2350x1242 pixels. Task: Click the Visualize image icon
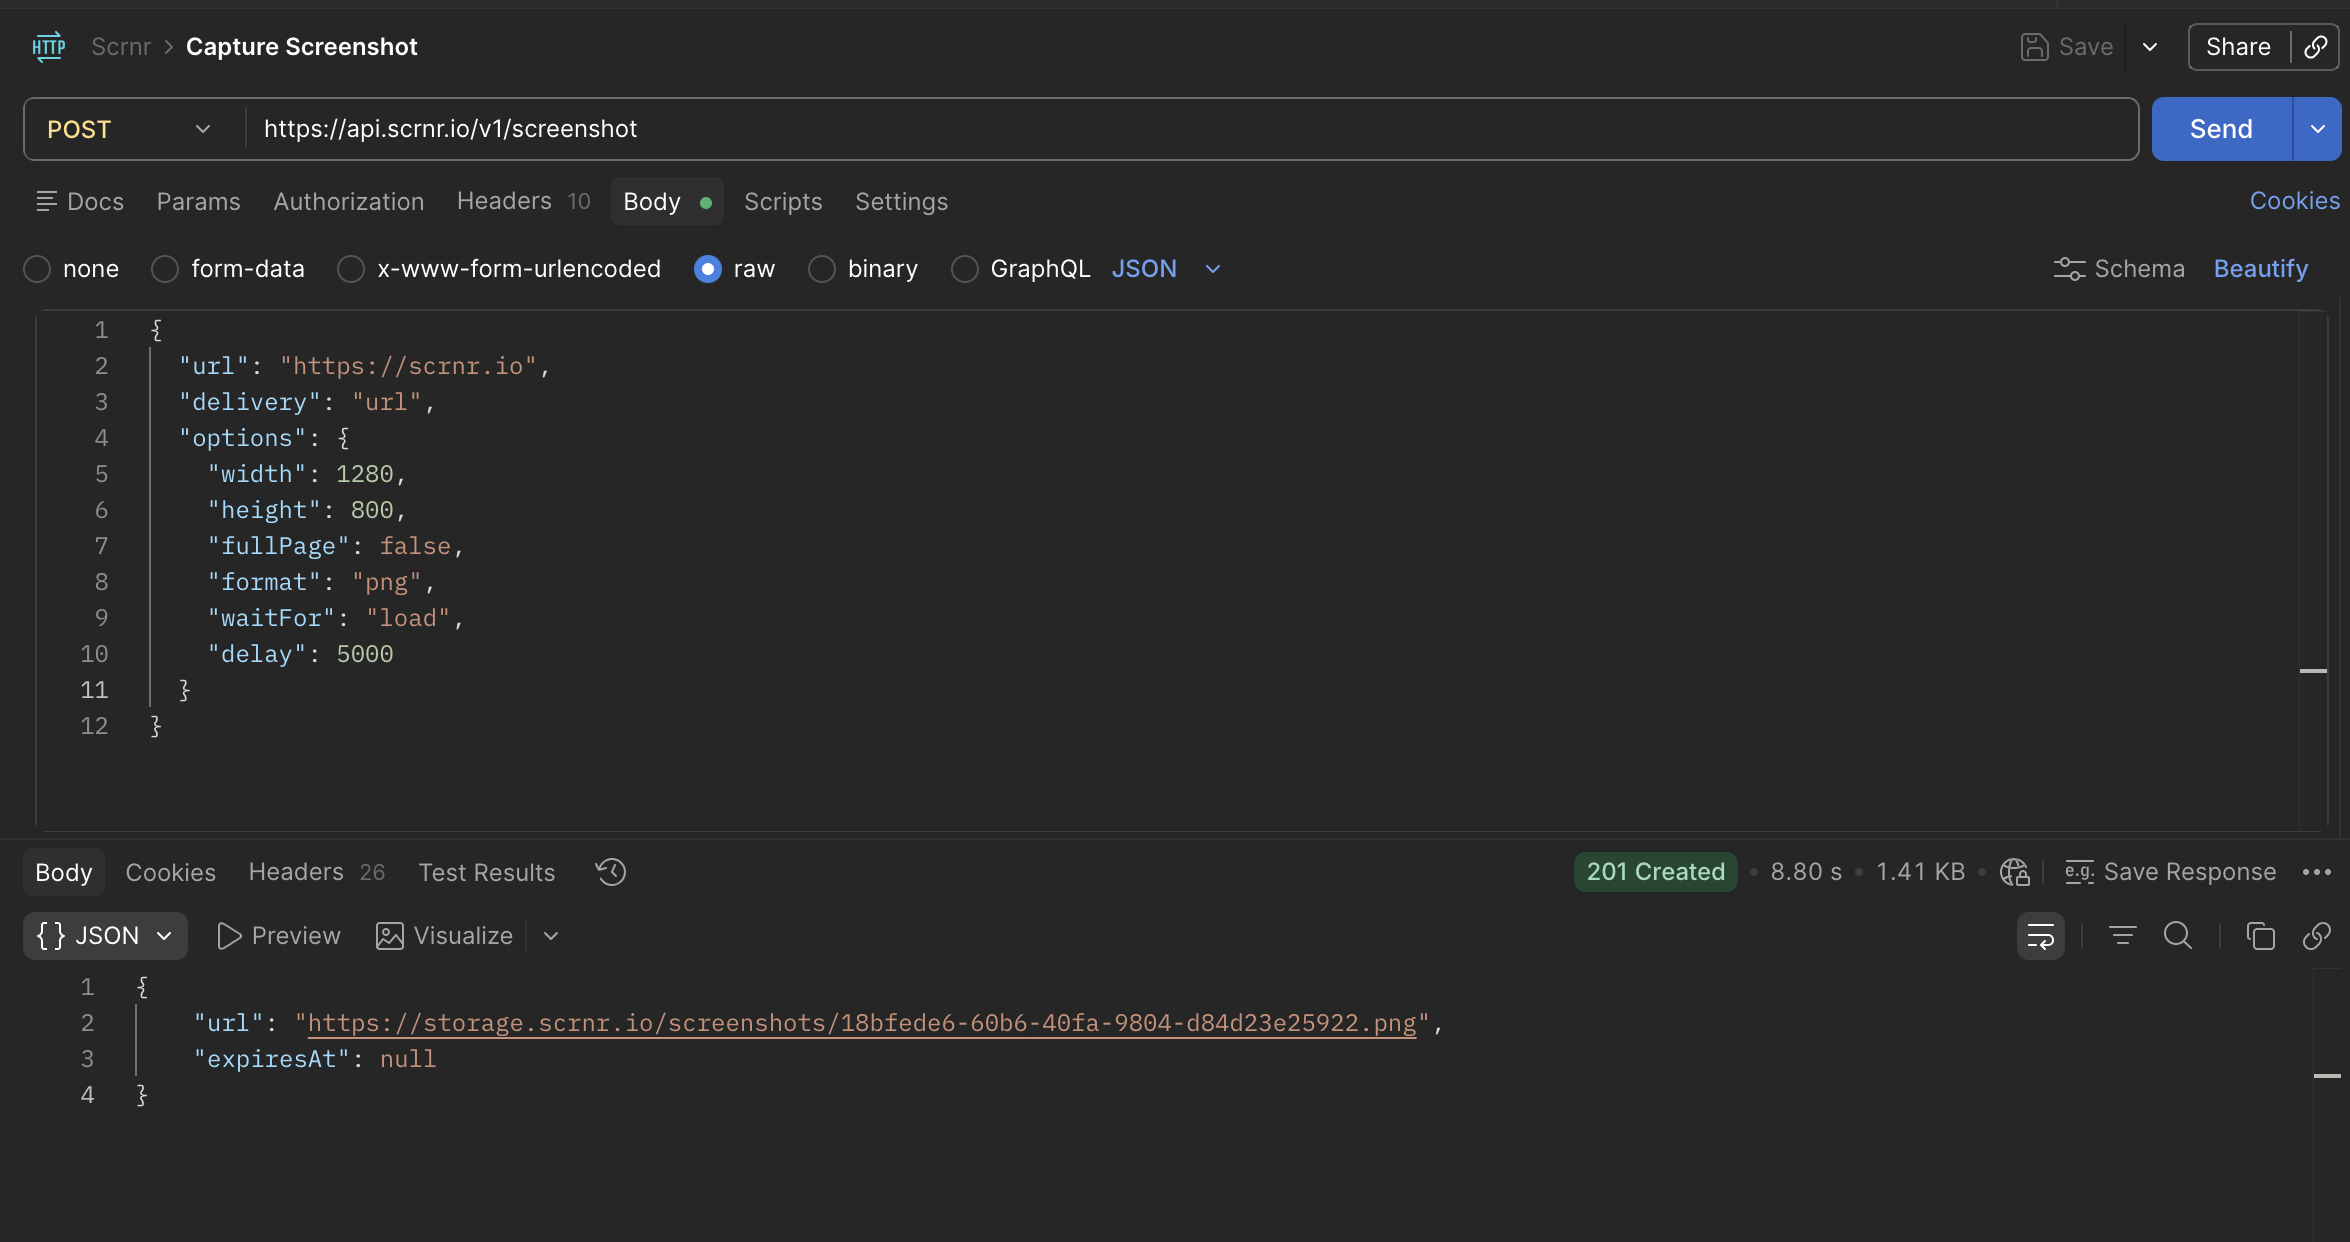pos(389,936)
